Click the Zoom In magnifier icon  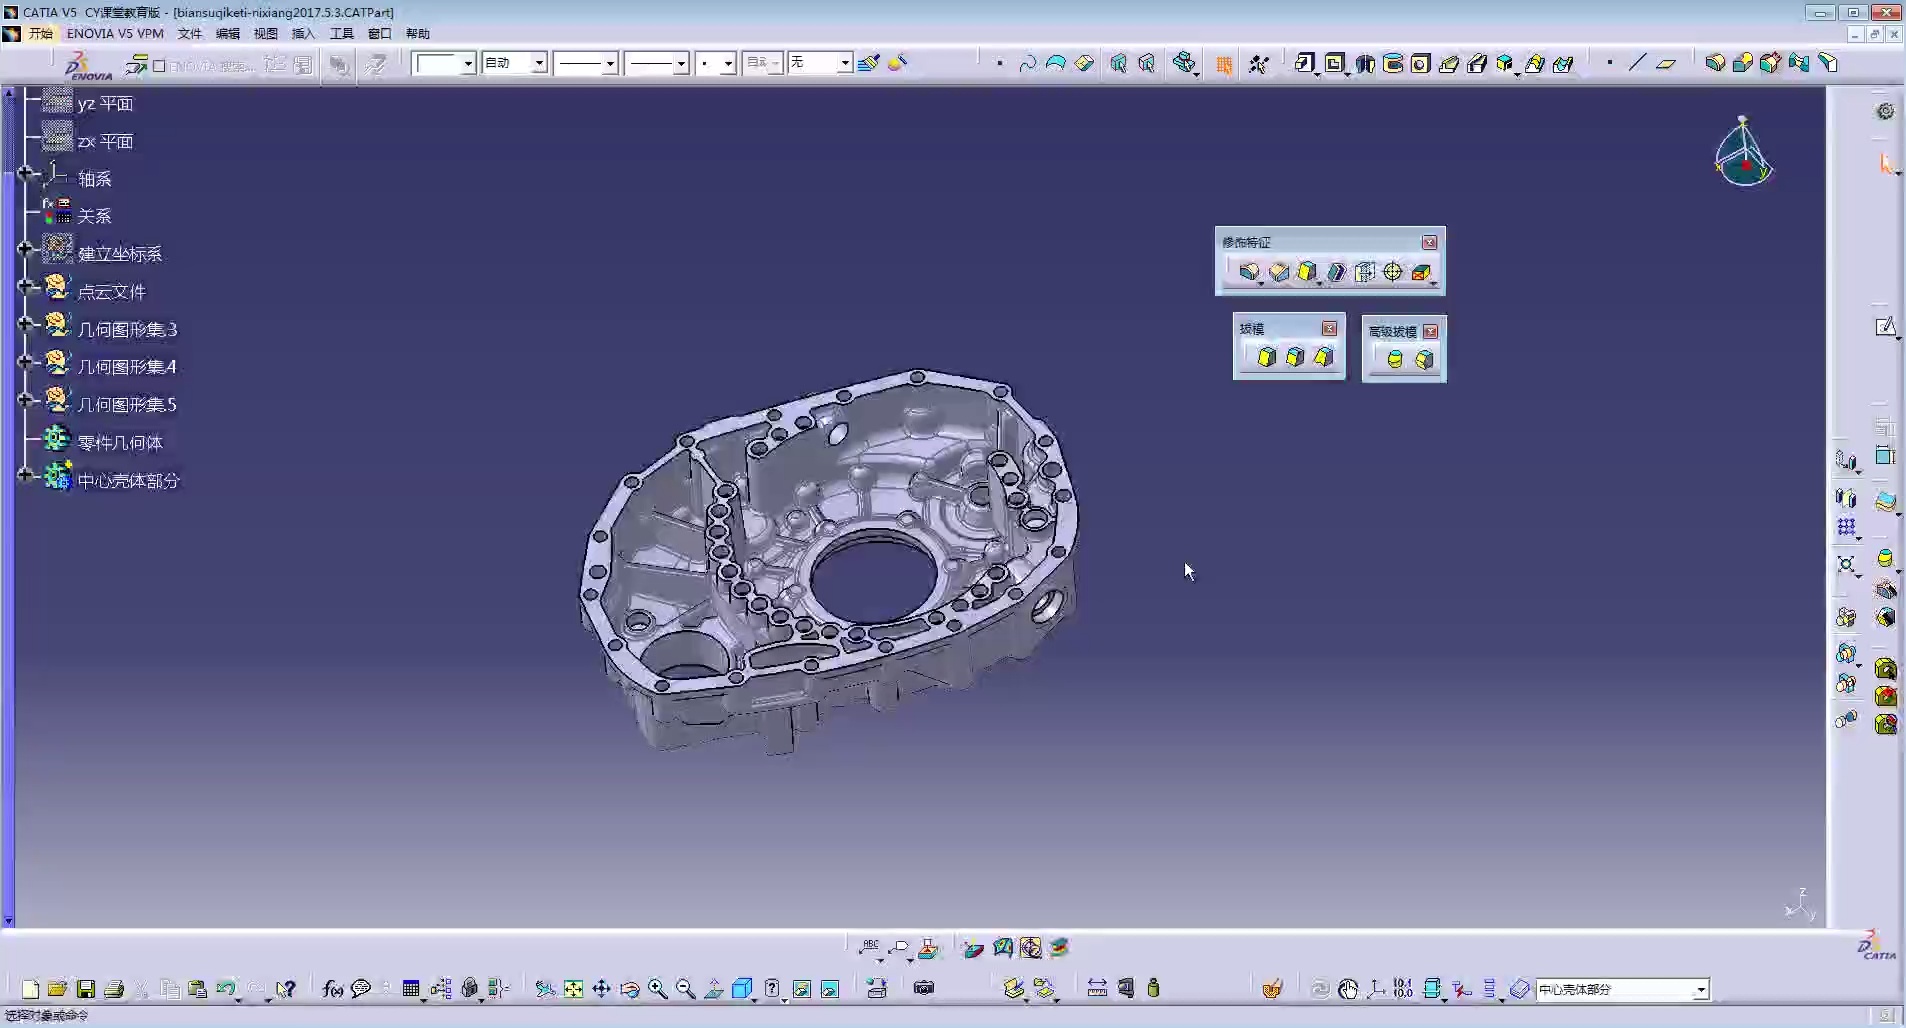pyautogui.click(x=657, y=989)
